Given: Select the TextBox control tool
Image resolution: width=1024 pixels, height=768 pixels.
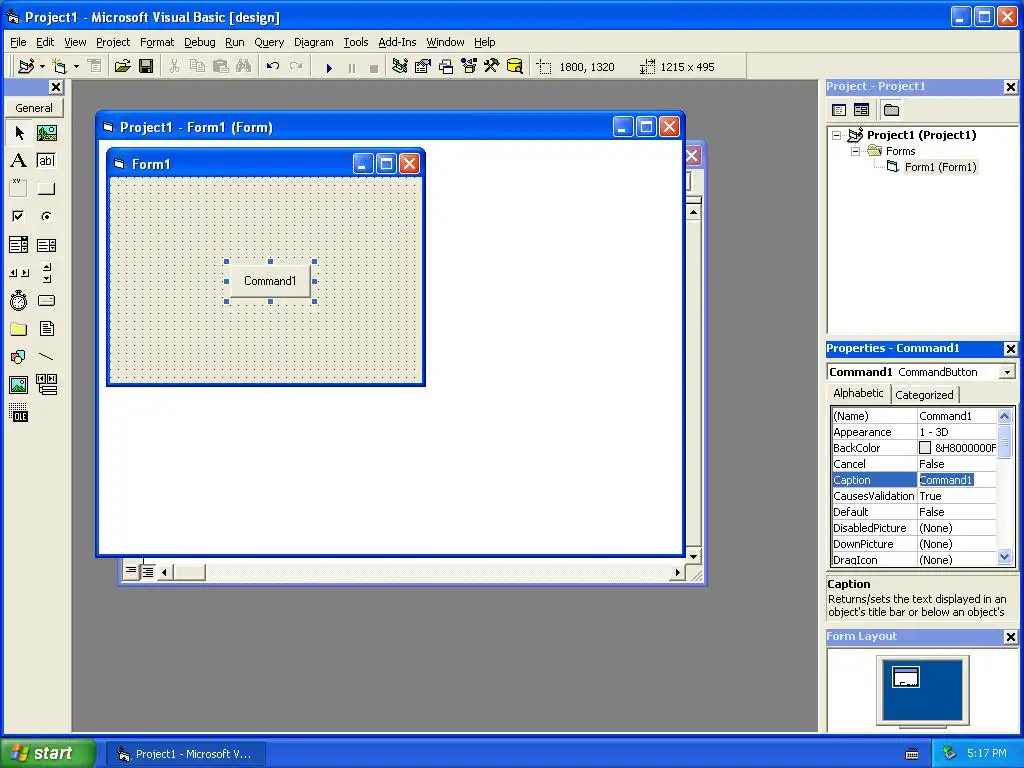Looking at the screenshot, I should pos(46,161).
